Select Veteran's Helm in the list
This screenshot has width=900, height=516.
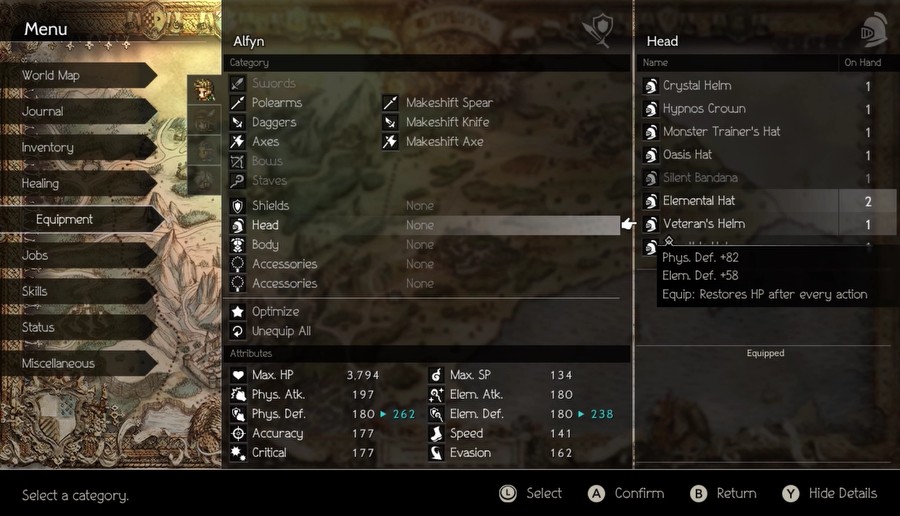pos(766,224)
